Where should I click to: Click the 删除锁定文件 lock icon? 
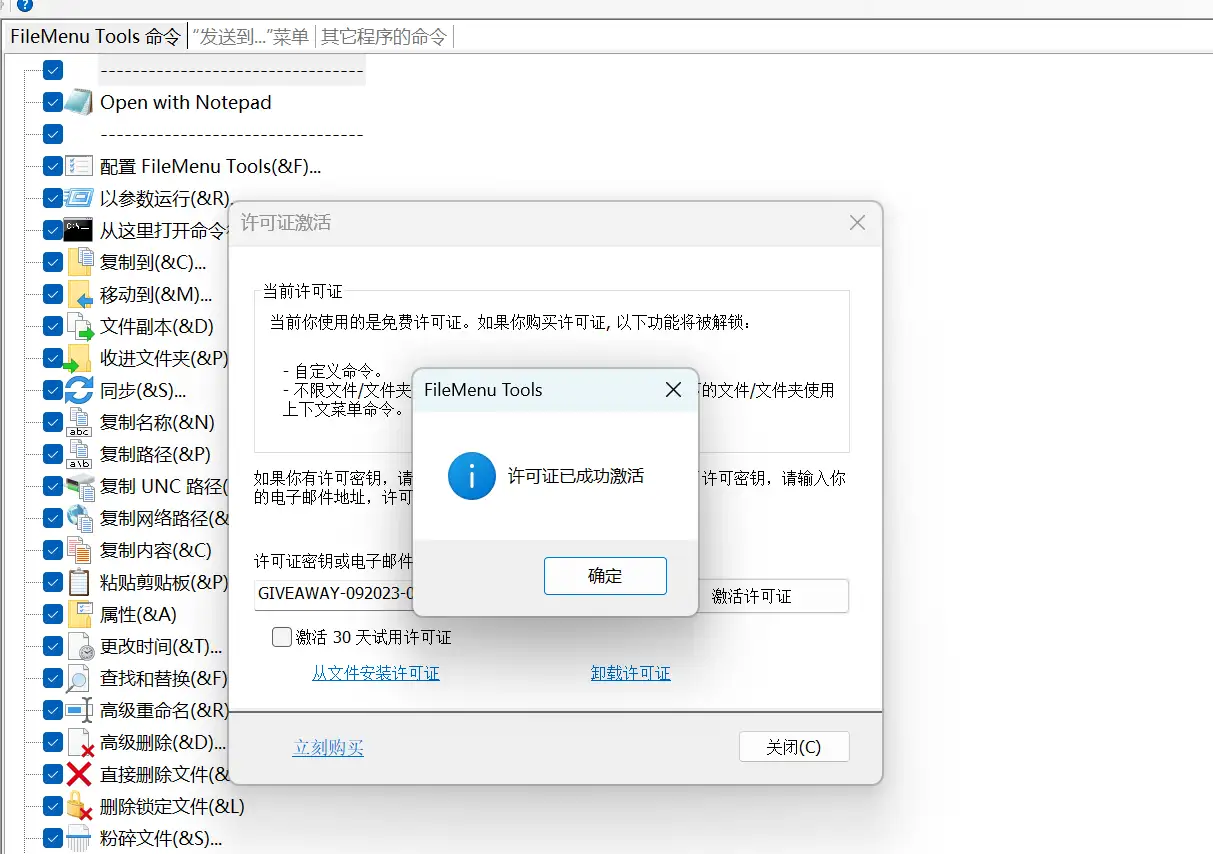[x=81, y=806]
